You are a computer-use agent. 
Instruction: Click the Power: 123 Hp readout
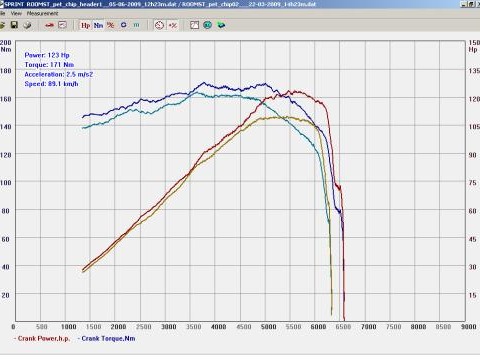[x=47, y=55]
